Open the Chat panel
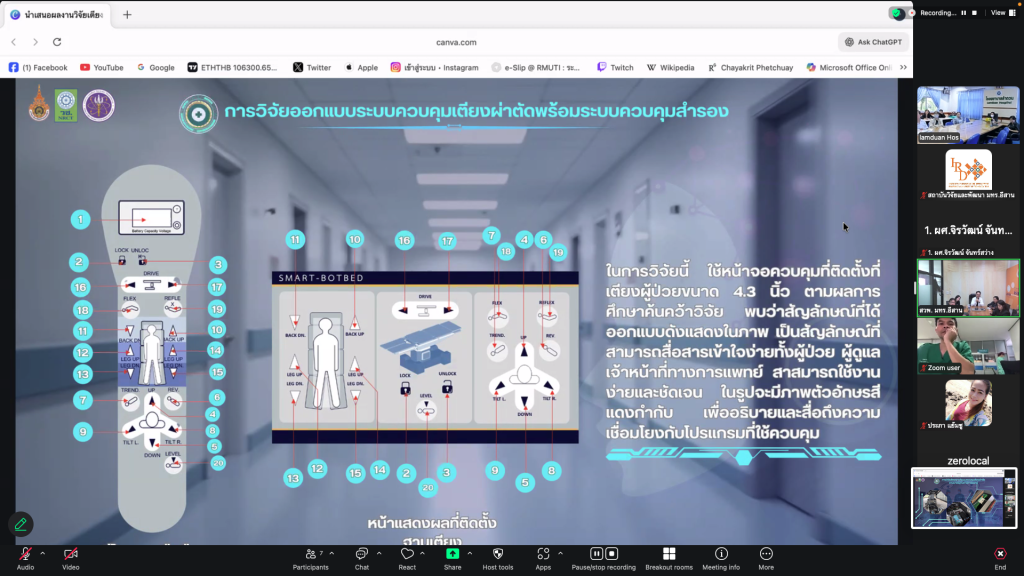This screenshot has width=1024, height=576. [x=362, y=554]
